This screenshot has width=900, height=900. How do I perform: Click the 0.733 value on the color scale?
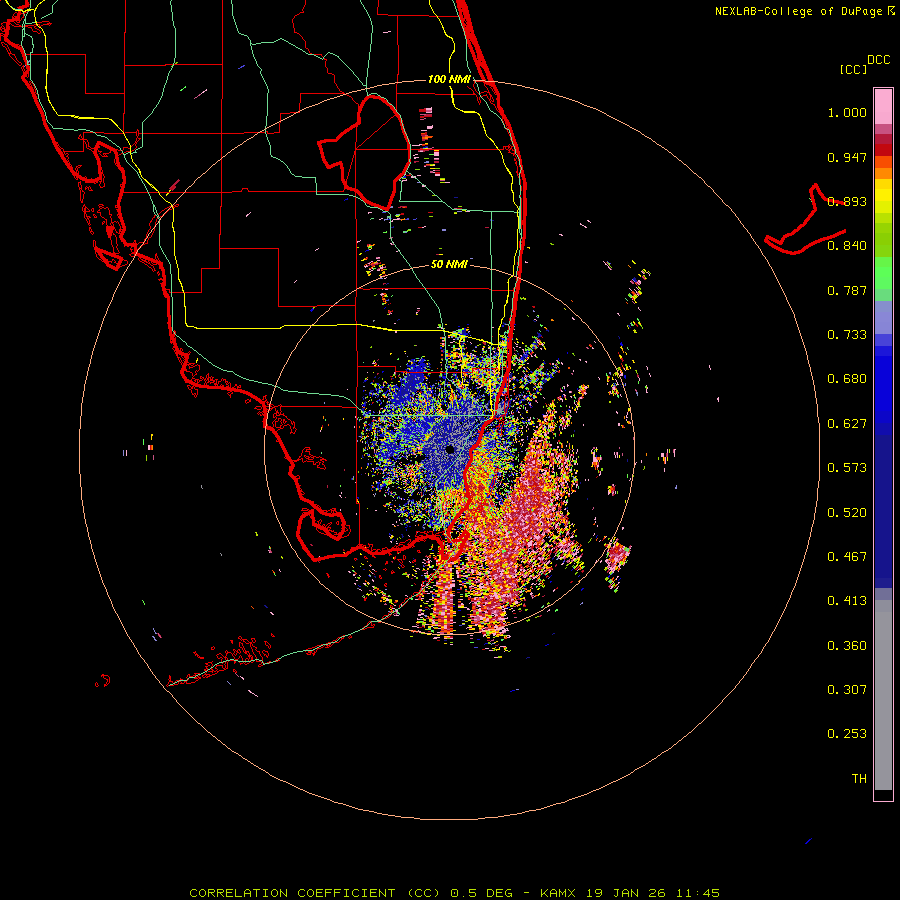(847, 335)
